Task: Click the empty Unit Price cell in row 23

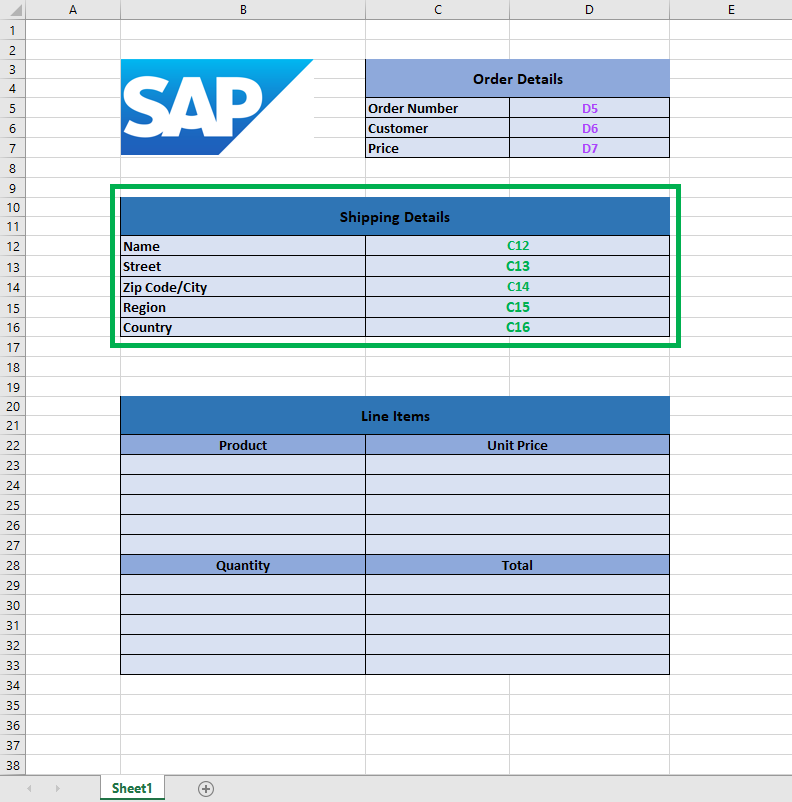Action: pyautogui.click(x=517, y=465)
